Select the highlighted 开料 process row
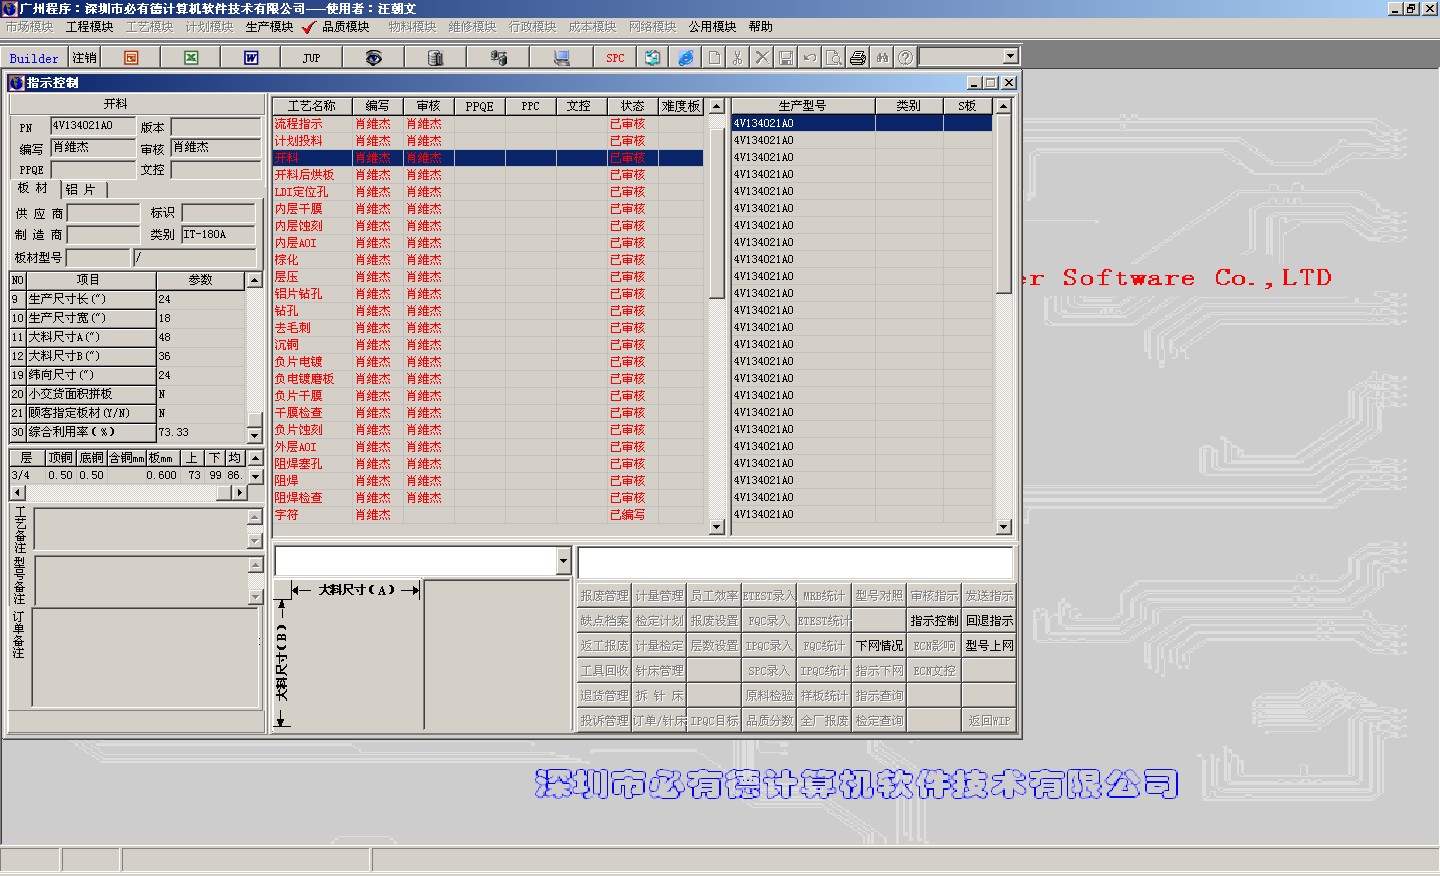Image resolution: width=1440 pixels, height=876 pixels. (x=489, y=158)
